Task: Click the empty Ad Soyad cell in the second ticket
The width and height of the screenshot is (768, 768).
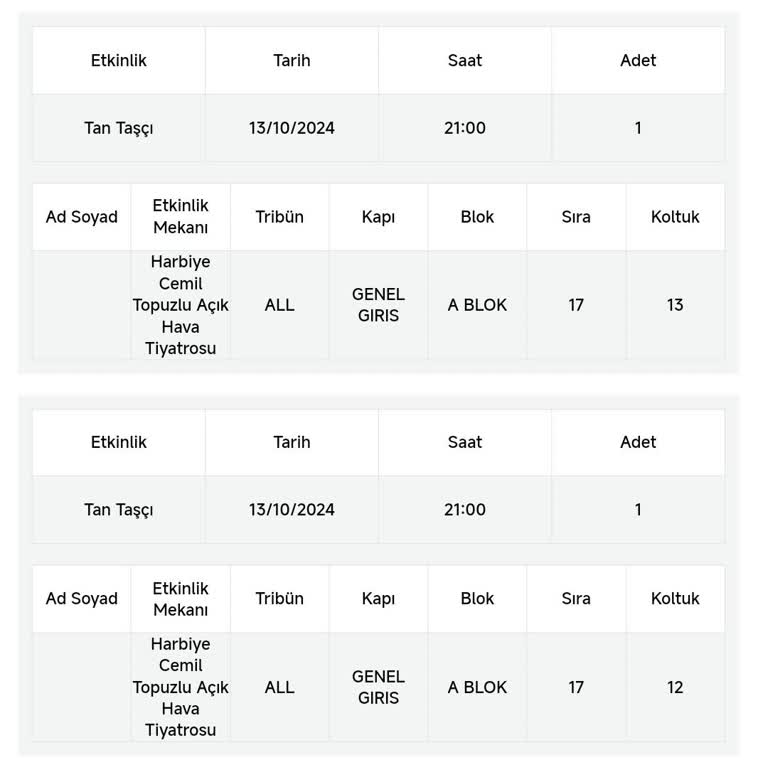Action: tap(81, 687)
